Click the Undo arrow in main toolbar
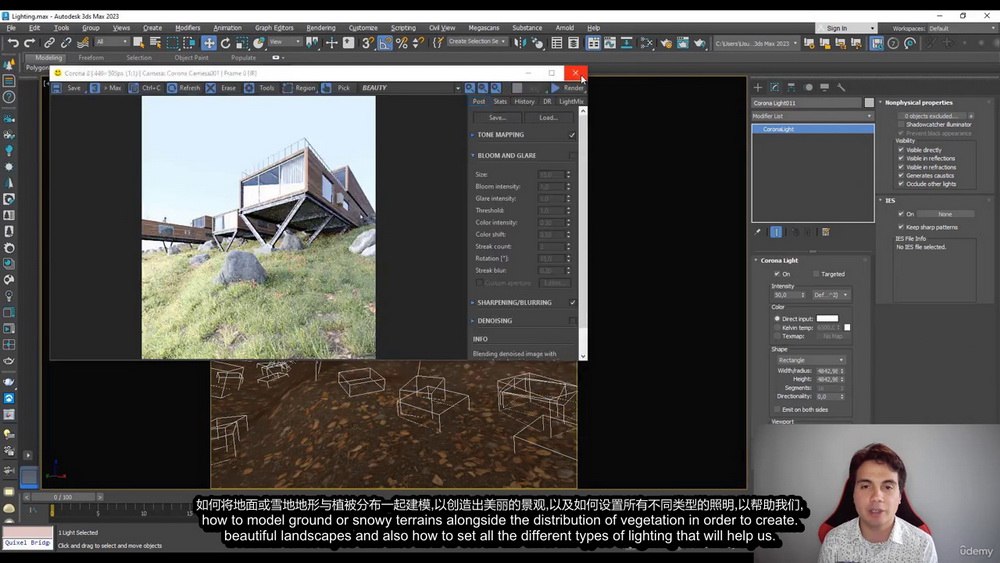1000x563 pixels. (x=13, y=43)
